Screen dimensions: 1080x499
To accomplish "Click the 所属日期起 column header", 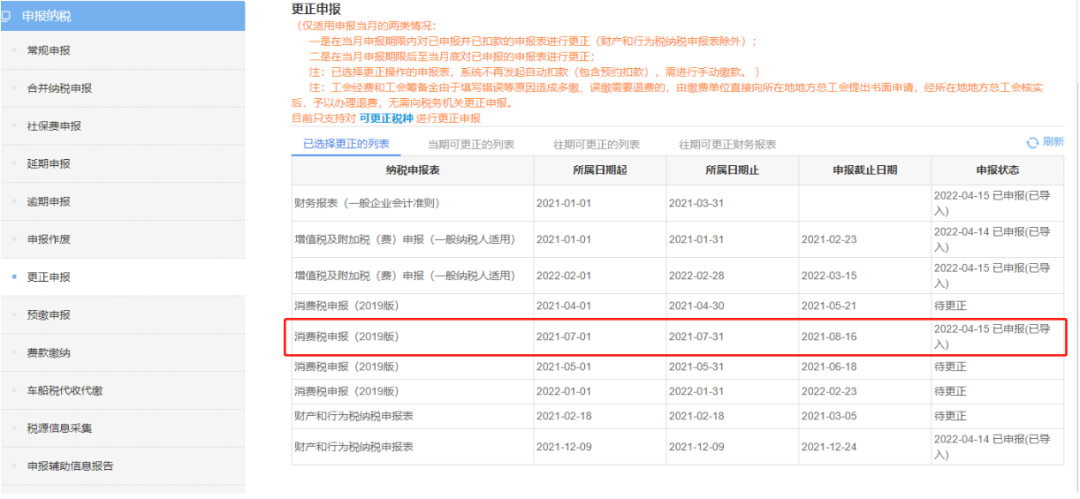I will click(600, 170).
